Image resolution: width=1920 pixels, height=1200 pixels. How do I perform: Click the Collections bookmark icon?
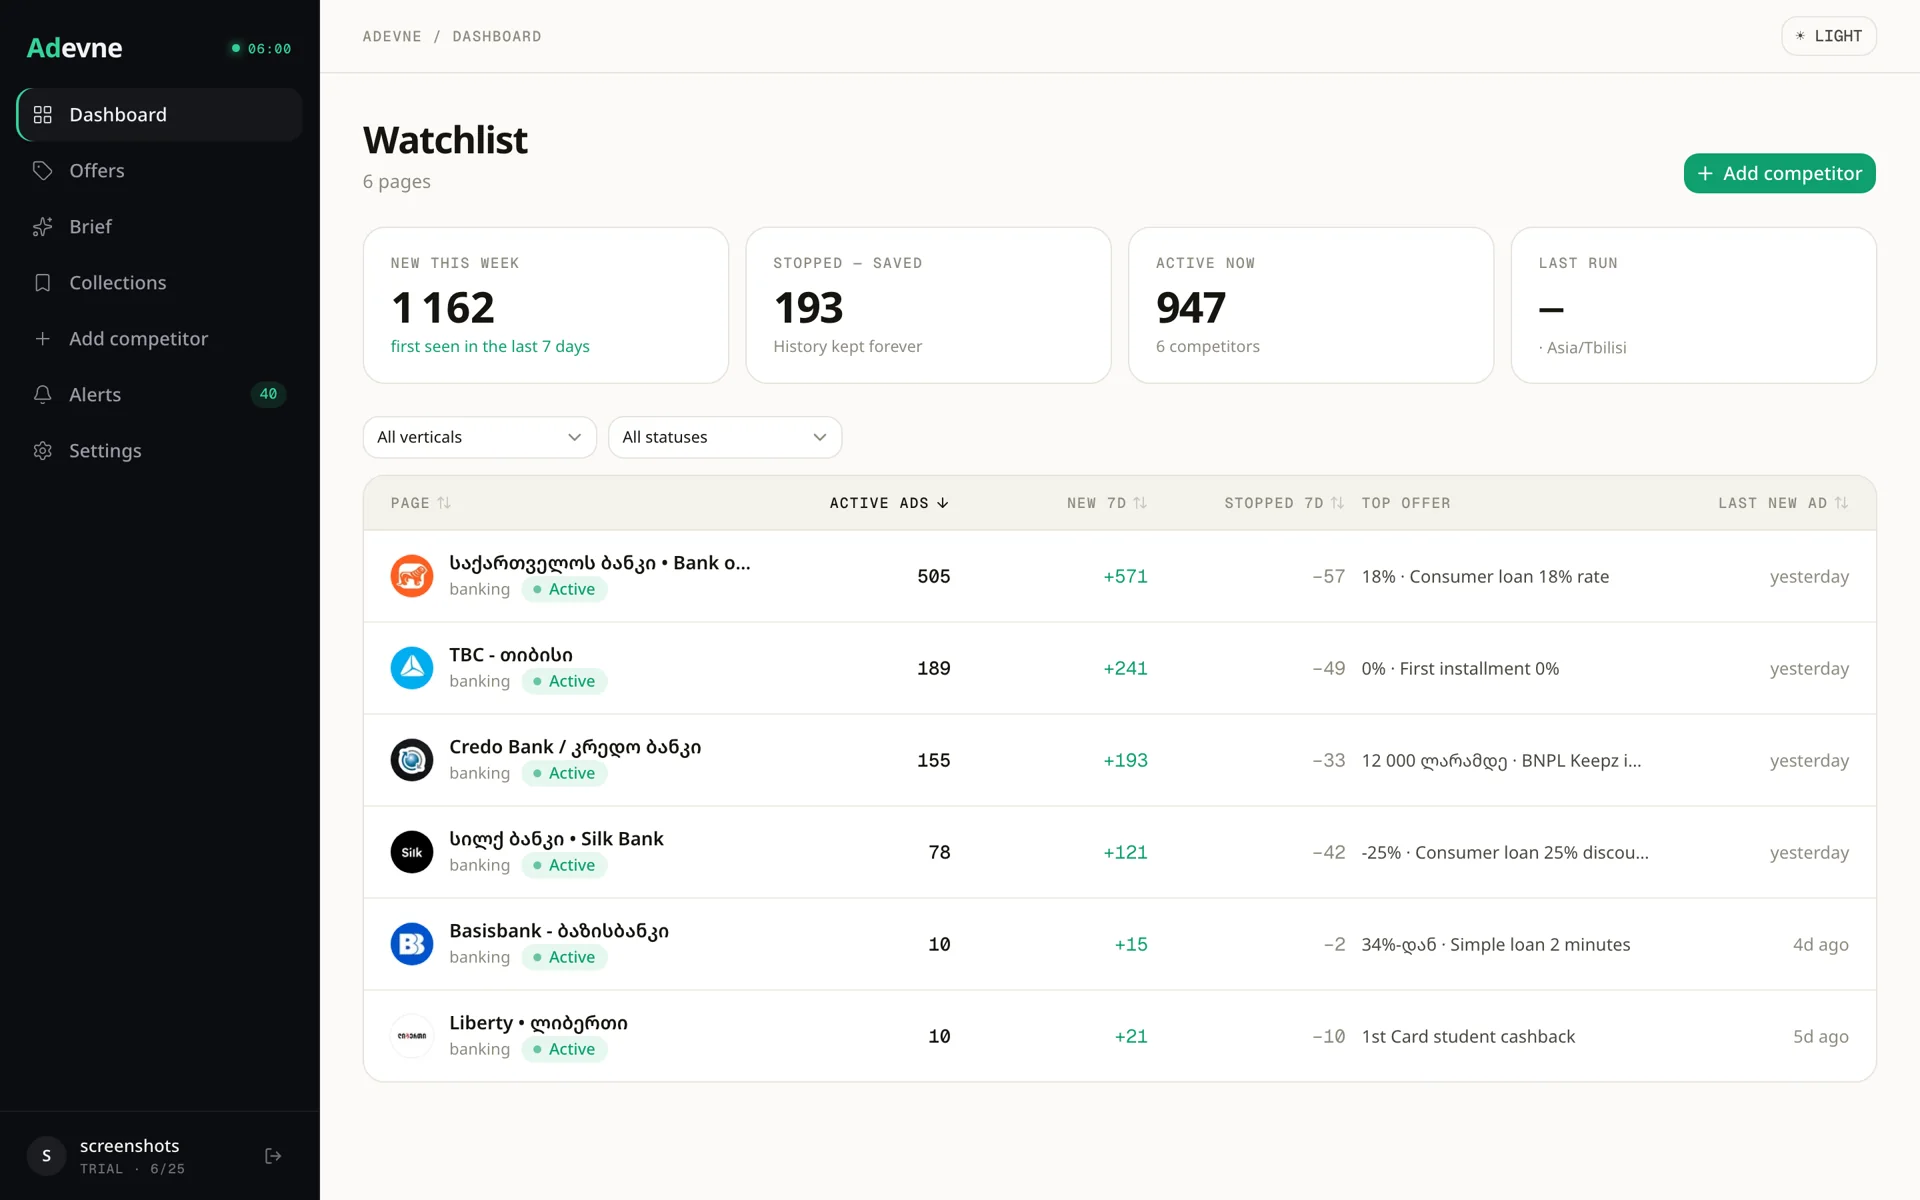42,283
